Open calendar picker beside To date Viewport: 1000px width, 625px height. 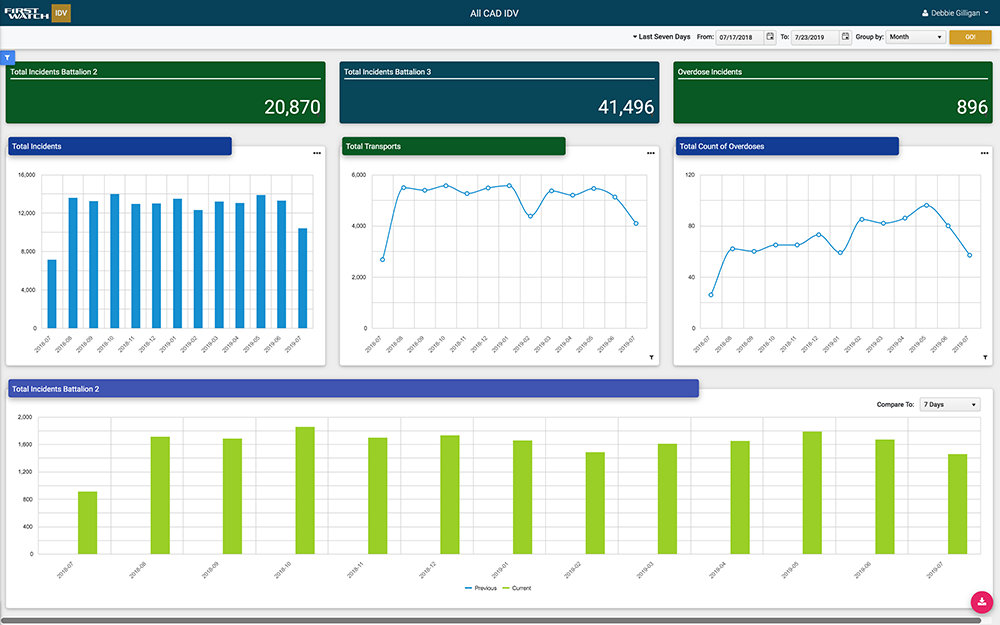tap(845, 37)
